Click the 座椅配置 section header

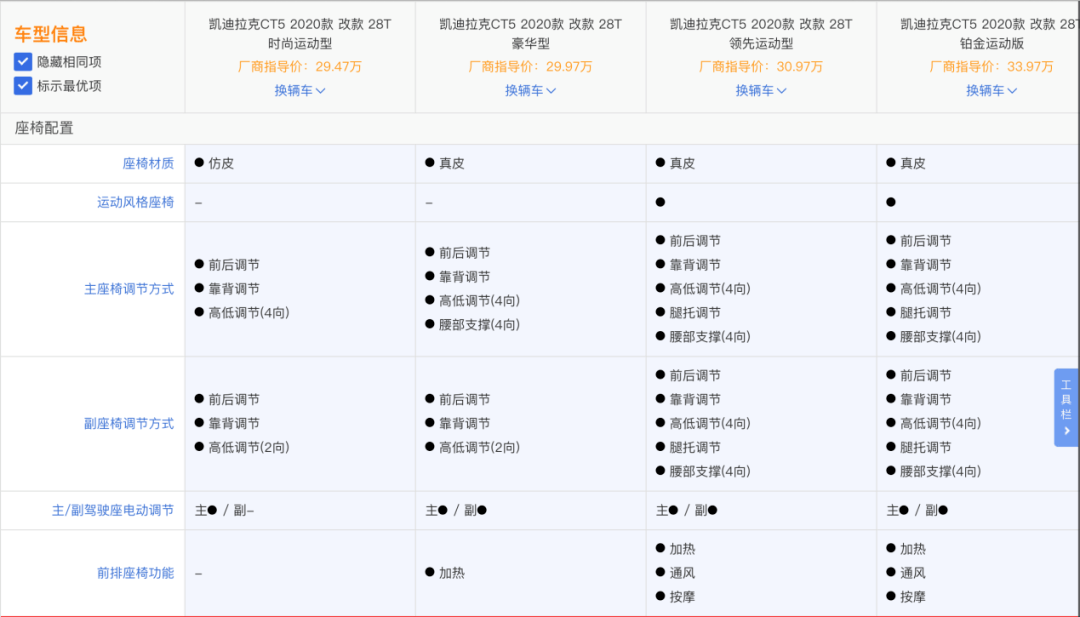click(x=44, y=128)
